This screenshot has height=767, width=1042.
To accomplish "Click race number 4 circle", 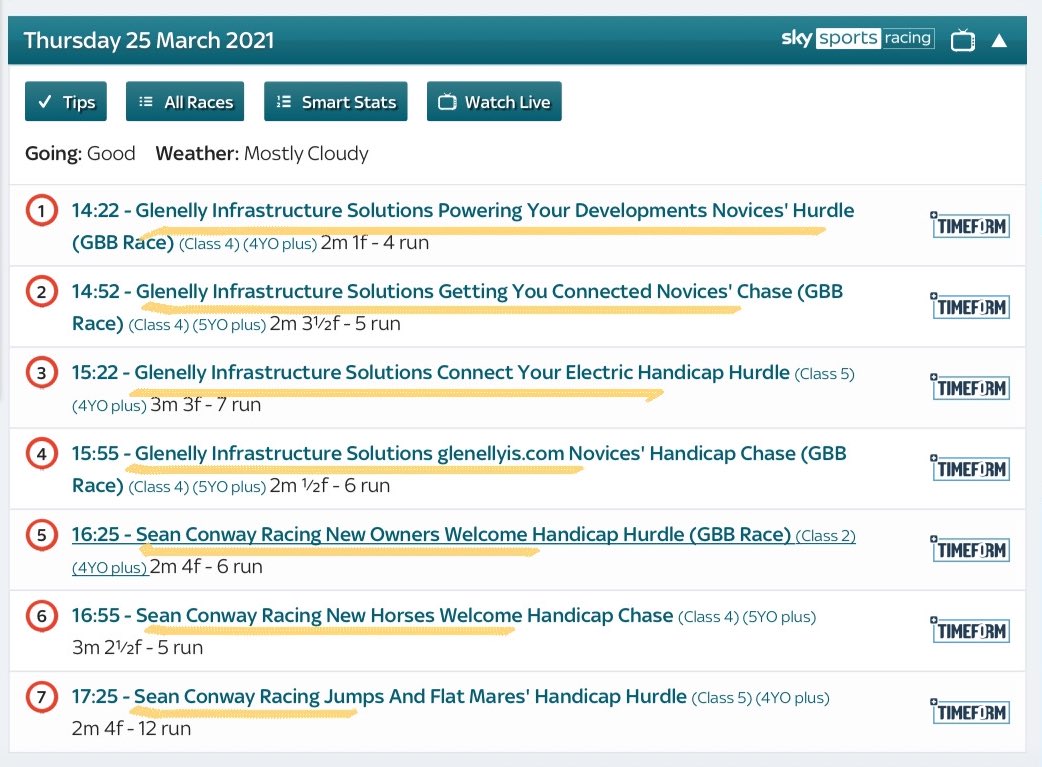I will coord(42,454).
